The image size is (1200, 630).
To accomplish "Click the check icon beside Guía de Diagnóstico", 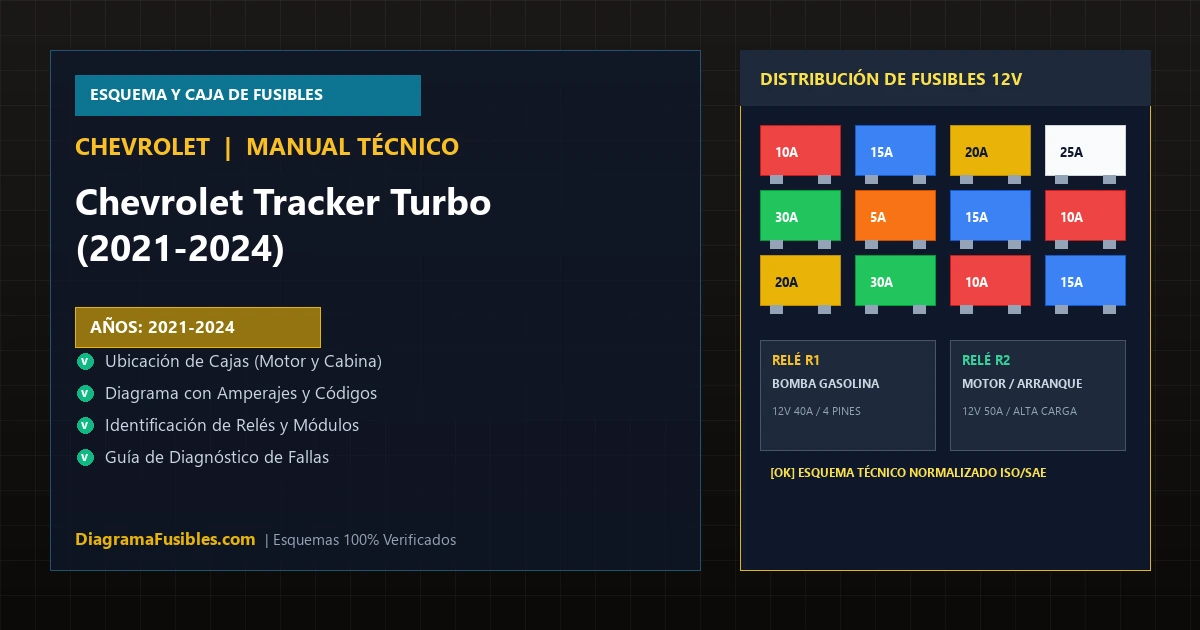I will click(85, 458).
